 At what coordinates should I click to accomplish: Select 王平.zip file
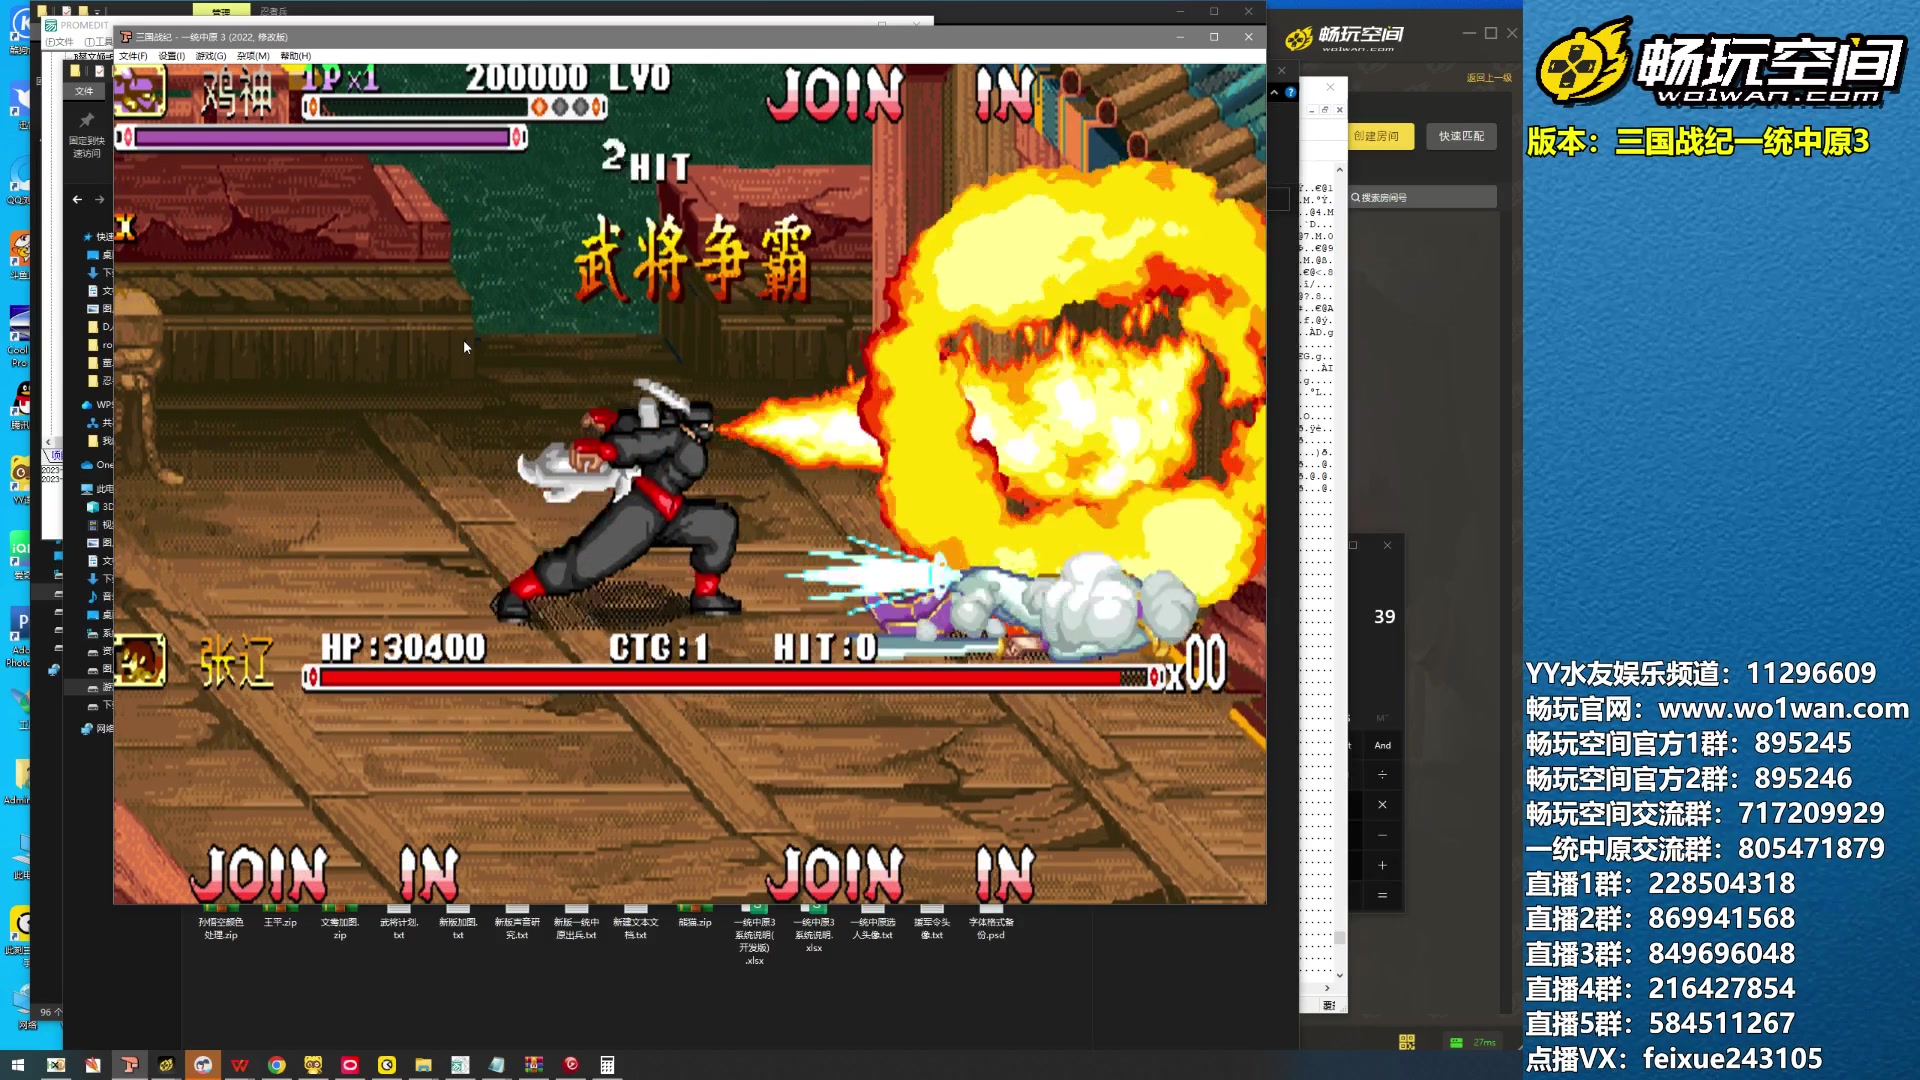coord(280,918)
